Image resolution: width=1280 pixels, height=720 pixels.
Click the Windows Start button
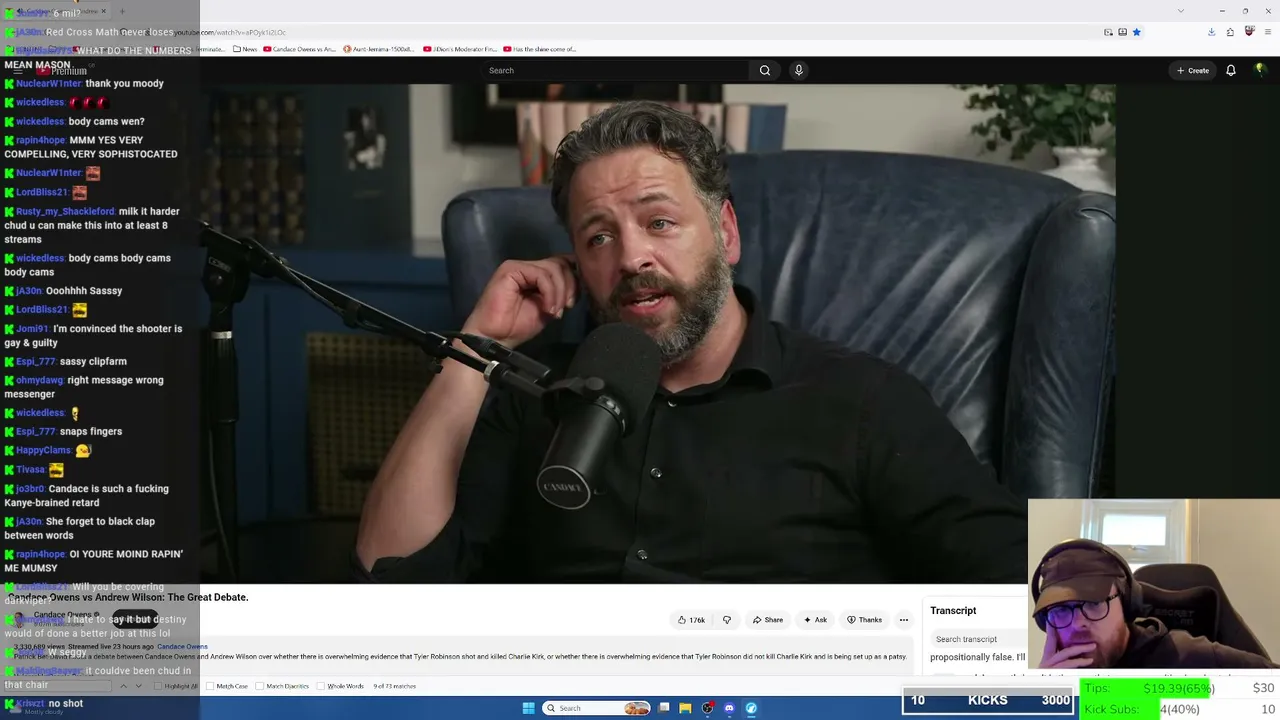tap(528, 708)
